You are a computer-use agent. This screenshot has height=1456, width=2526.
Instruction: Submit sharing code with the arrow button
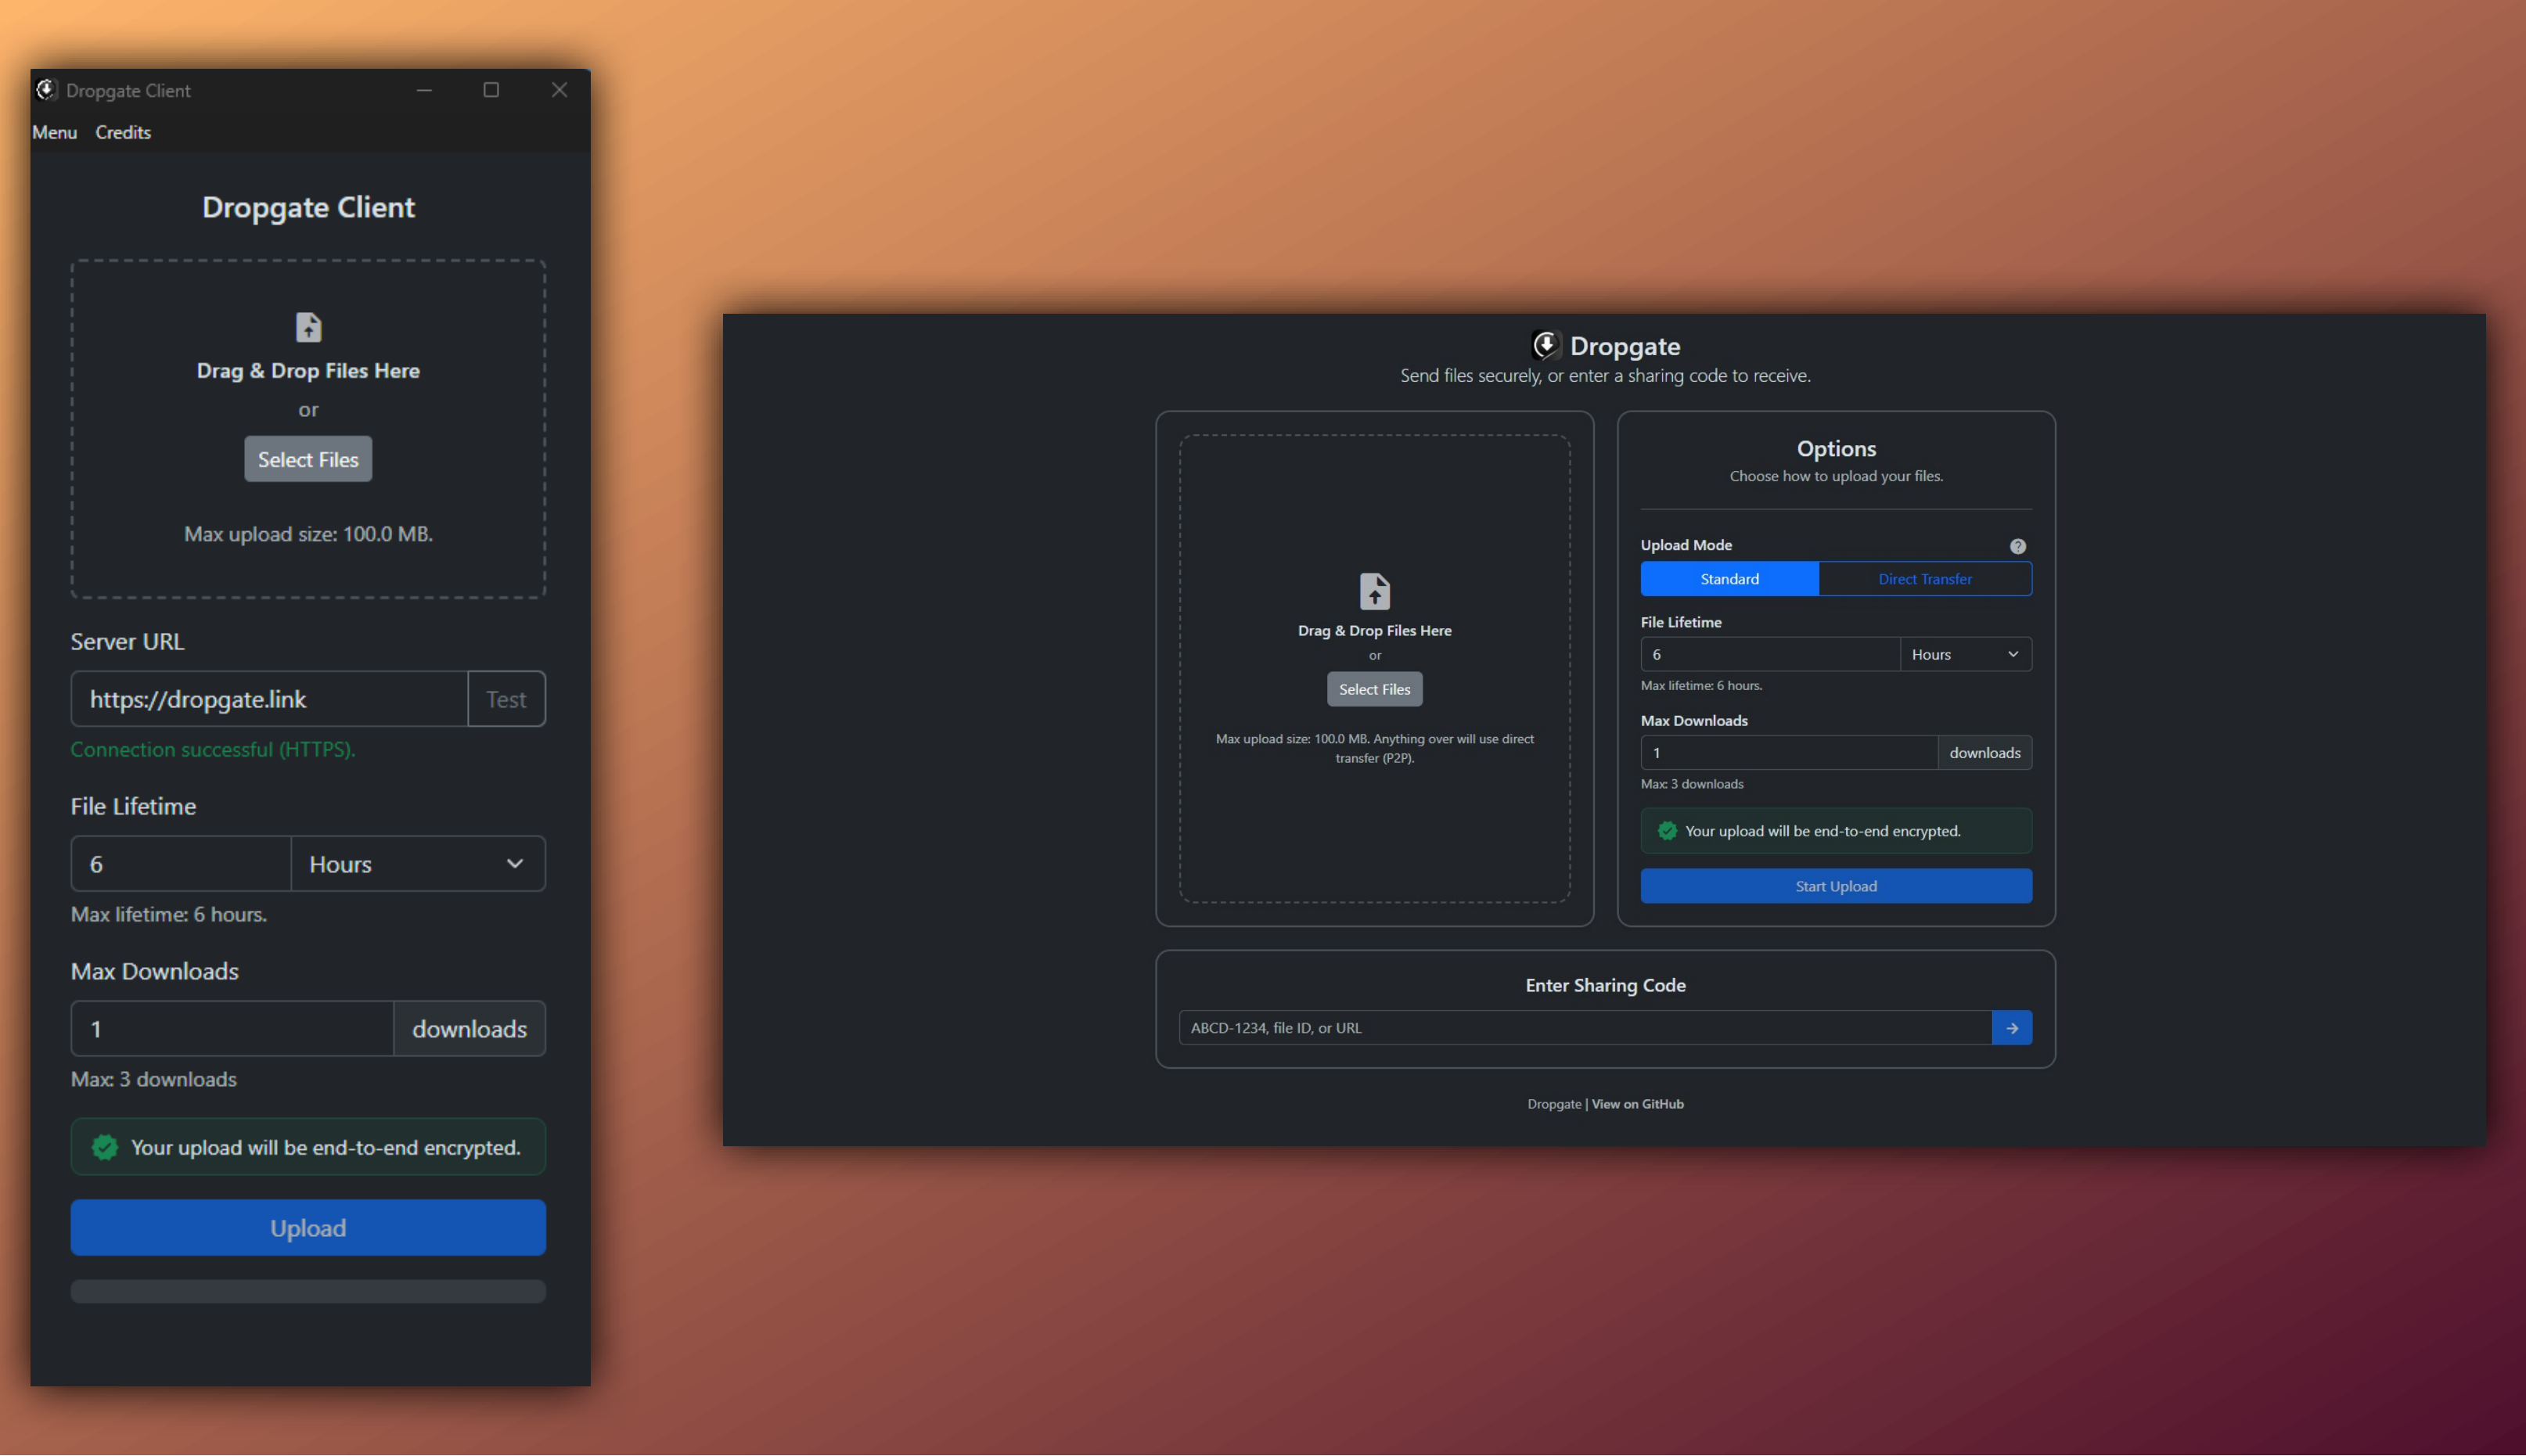[2012, 1028]
